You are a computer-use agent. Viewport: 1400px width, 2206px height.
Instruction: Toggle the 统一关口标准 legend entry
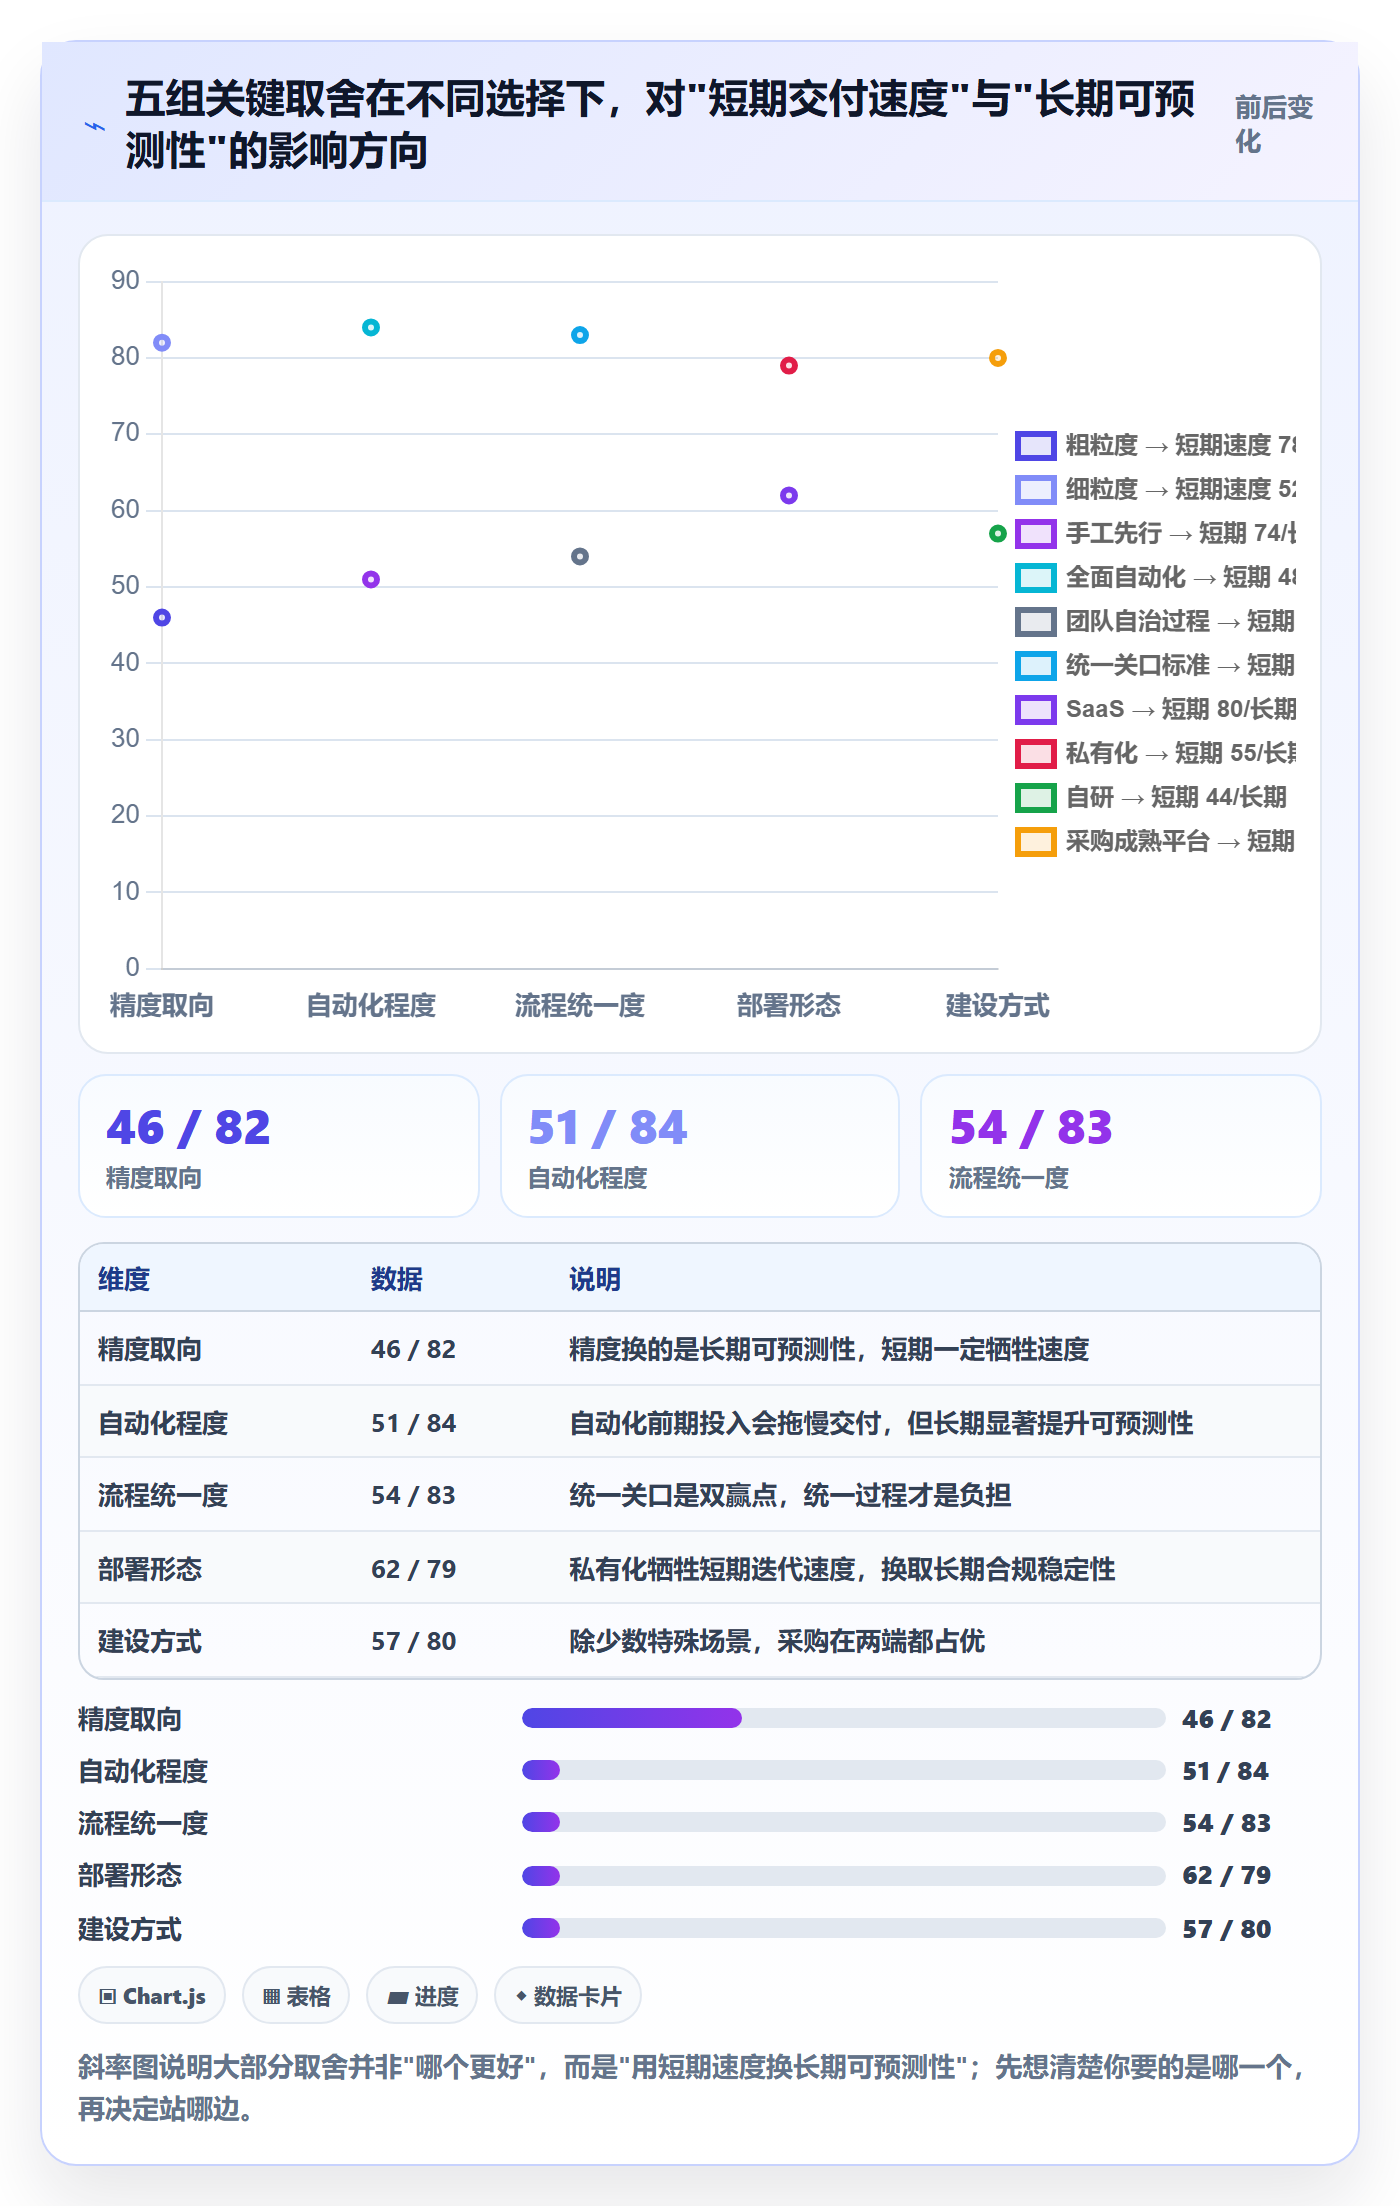click(x=1155, y=665)
